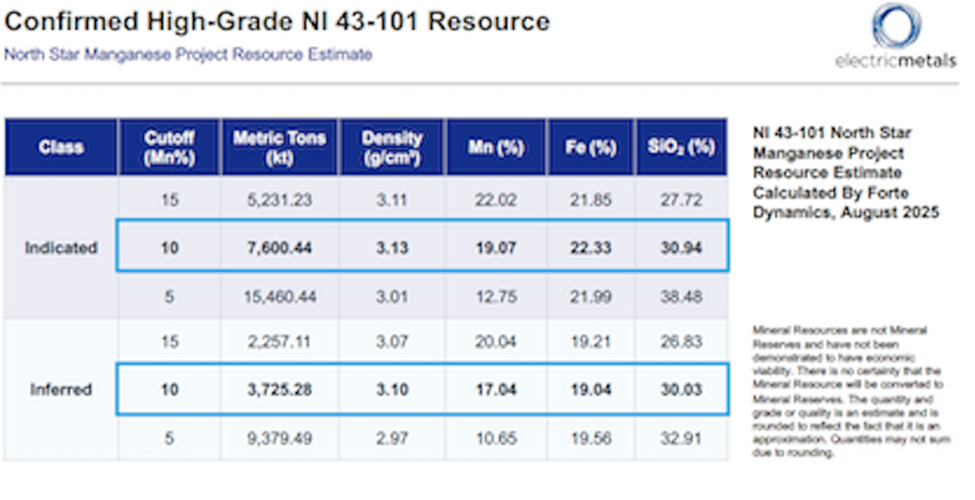Select the North Star Manganese Project subtitle
Screen dimensions: 975x500
coord(188,54)
